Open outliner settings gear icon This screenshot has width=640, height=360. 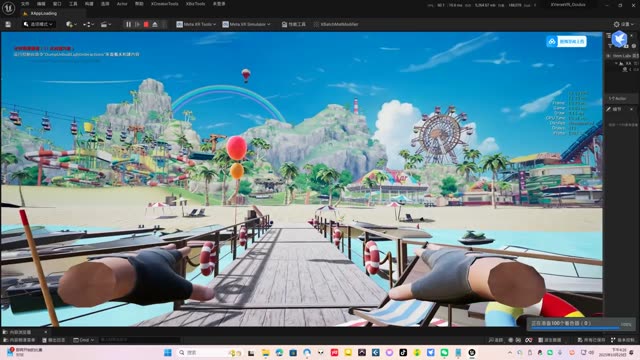click(634, 46)
